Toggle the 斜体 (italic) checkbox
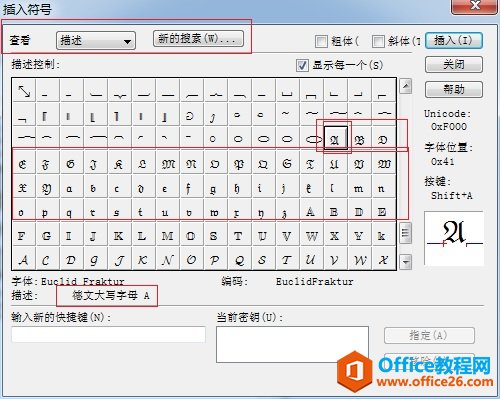500x399 pixels. (378, 41)
